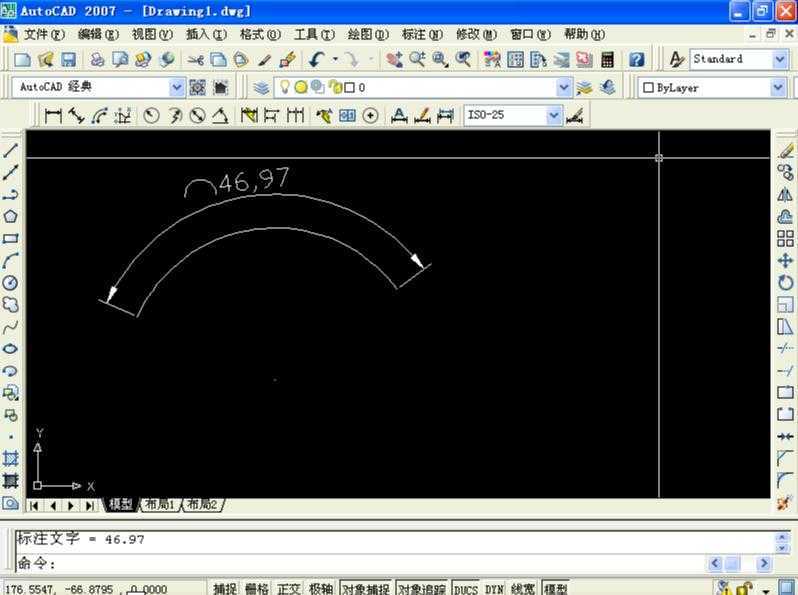Viewport: 798px width, 595px height.
Task: Select the Circle draw tool
Action: click(10, 282)
